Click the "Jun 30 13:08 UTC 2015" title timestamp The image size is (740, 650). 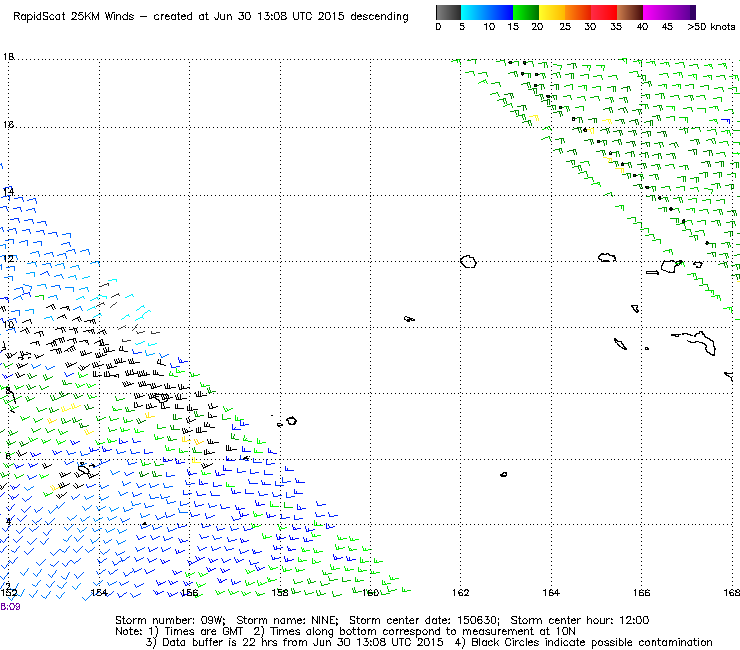tap(280, 17)
